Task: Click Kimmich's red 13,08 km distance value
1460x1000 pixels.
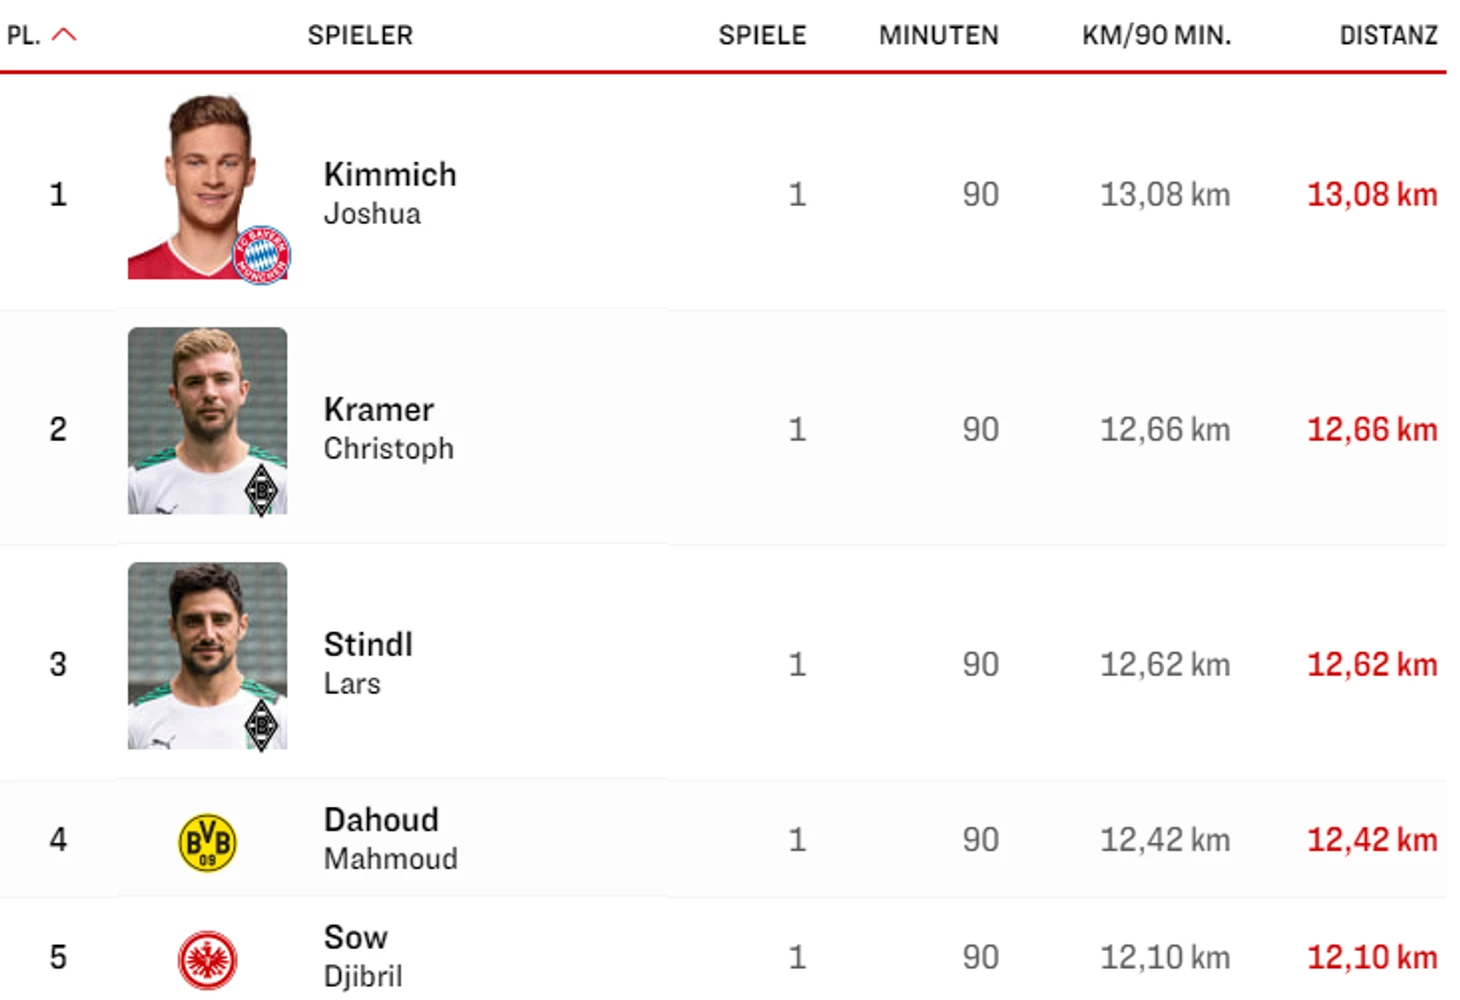Action: (1372, 194)
